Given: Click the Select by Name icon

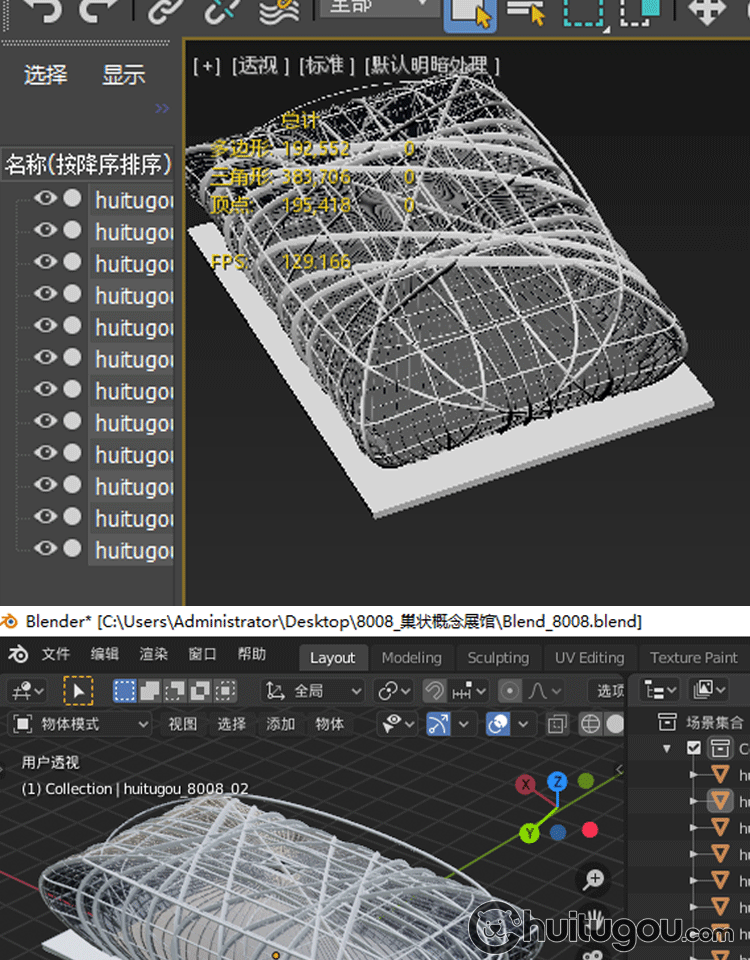Looking at the screenshot, I should [524, 12].
